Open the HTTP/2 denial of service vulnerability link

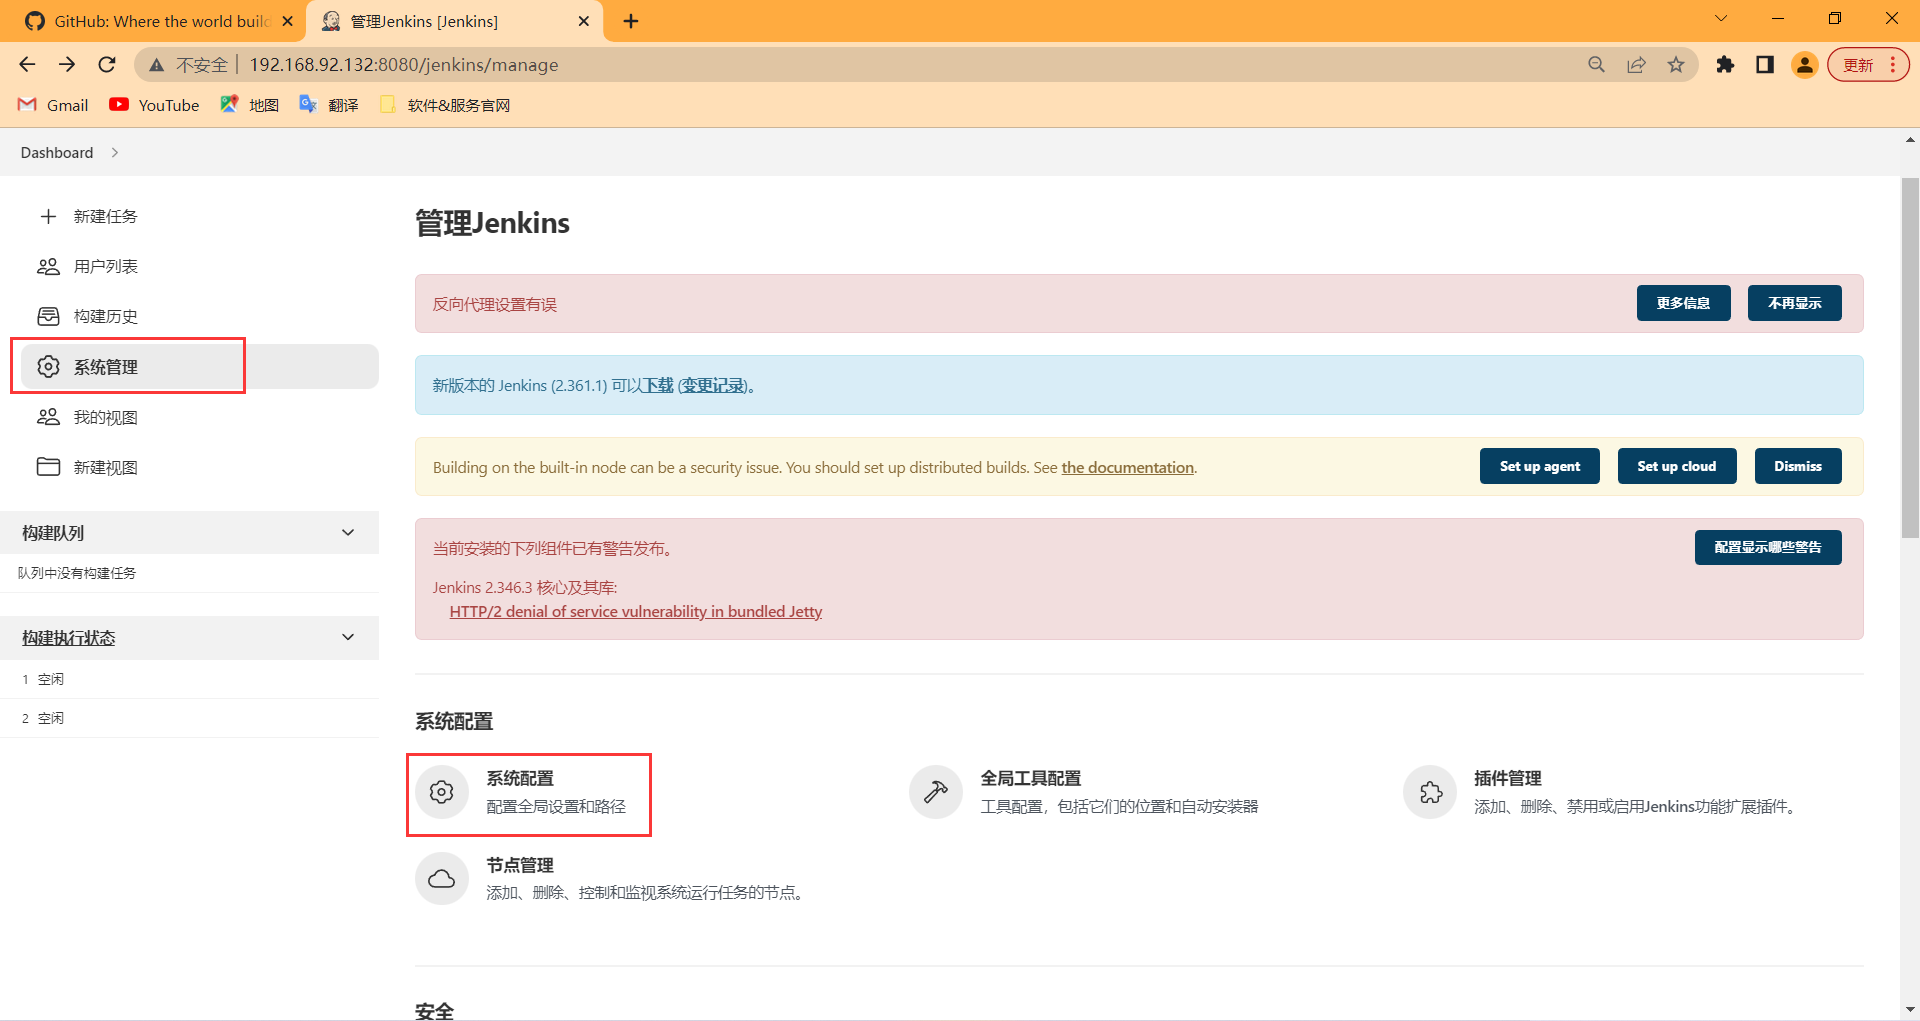pyautogui.click(x=635, y=612)
